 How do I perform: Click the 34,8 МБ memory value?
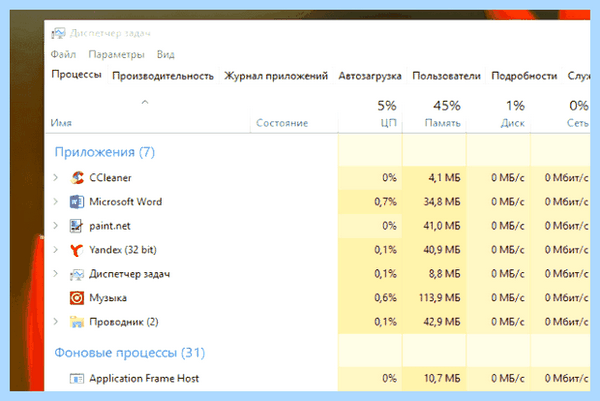(x=442, y=202)
